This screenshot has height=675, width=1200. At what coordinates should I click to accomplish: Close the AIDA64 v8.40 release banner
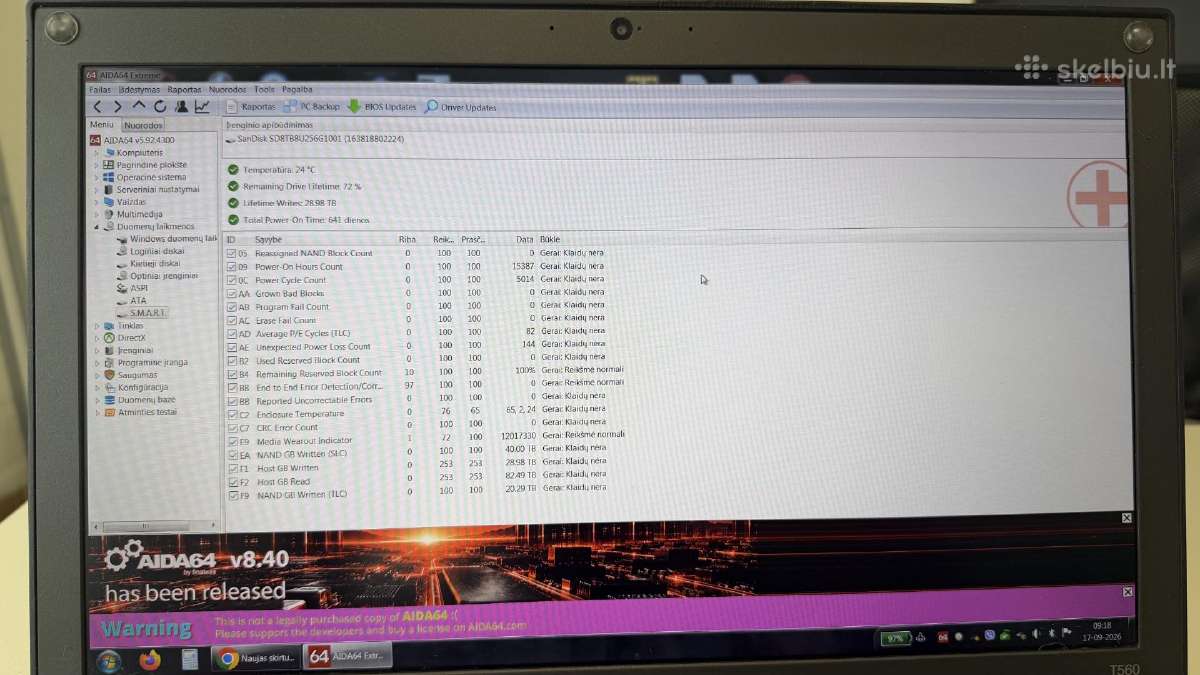(x=1127, y=518)
